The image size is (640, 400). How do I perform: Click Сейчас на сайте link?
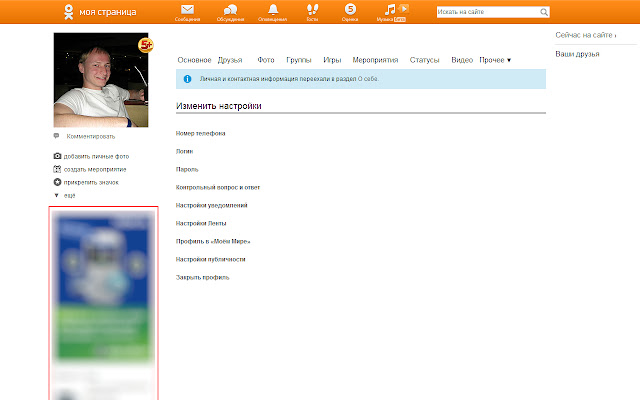586,35
